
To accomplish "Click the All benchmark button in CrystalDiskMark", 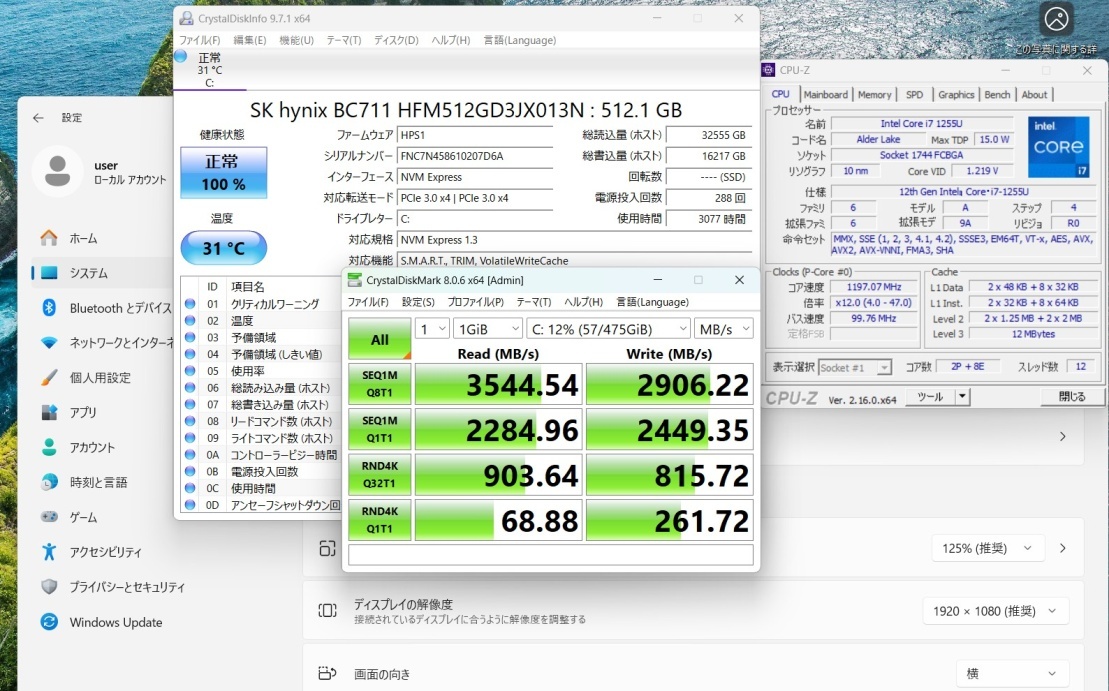I will pos(379,339).
